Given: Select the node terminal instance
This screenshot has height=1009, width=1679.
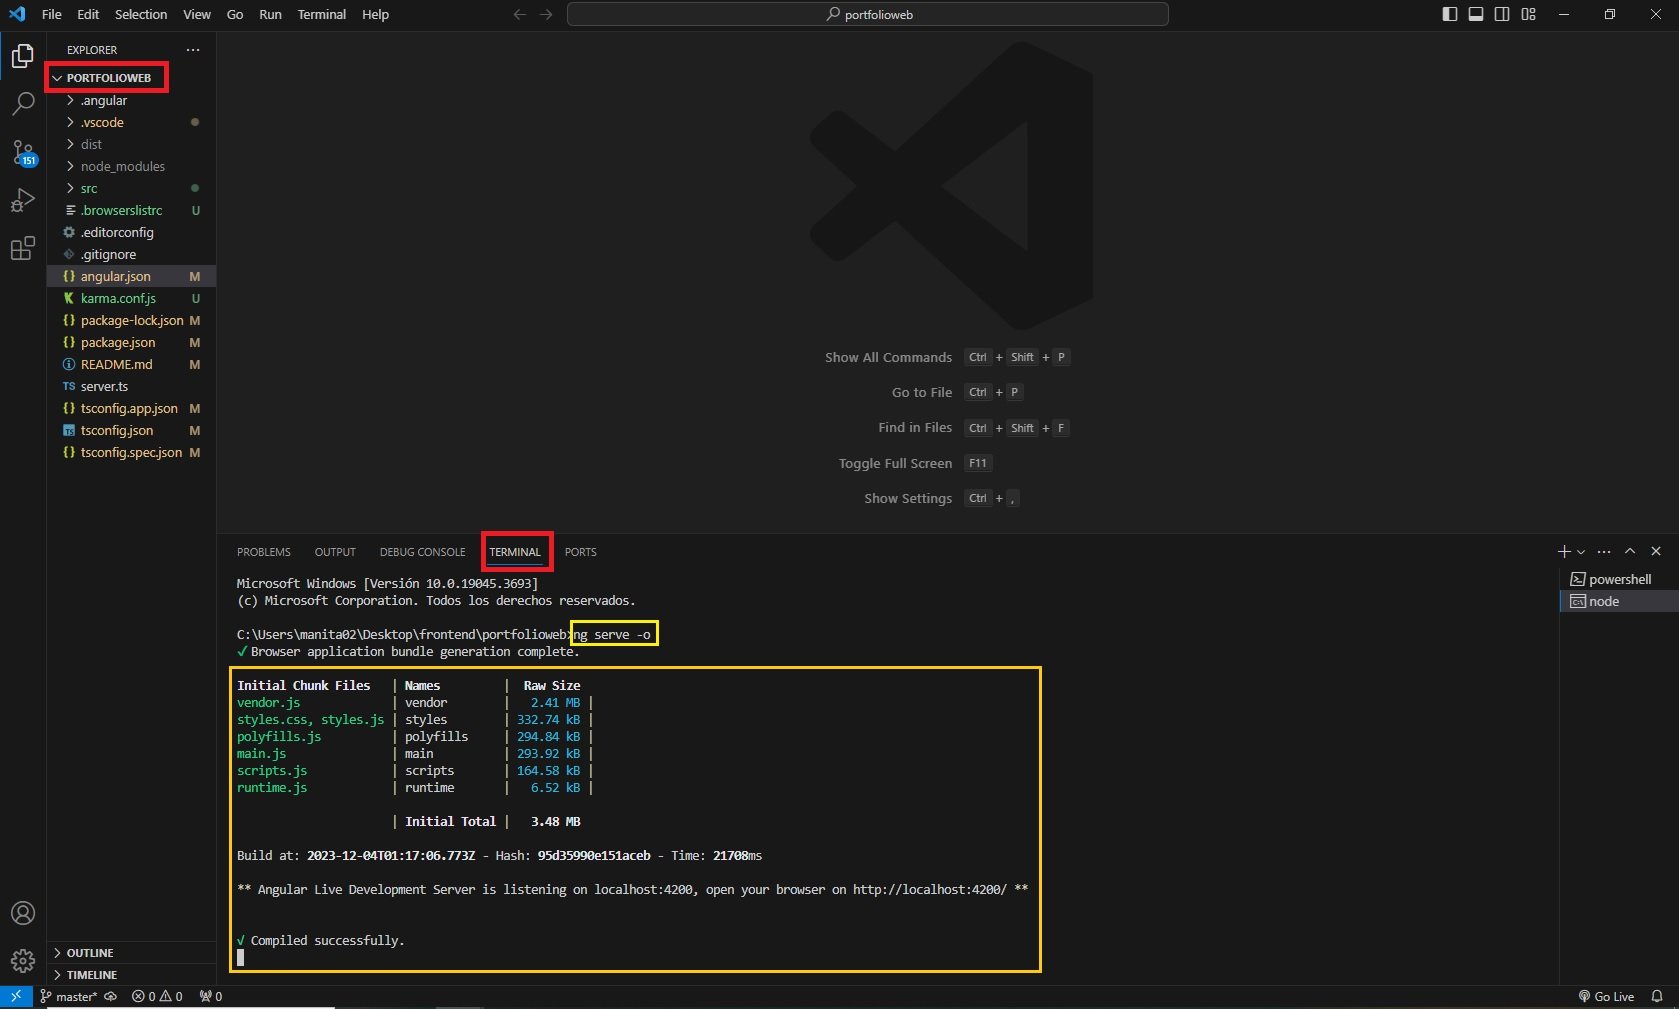Looking at the screenshot, I should pos(1619,601).
